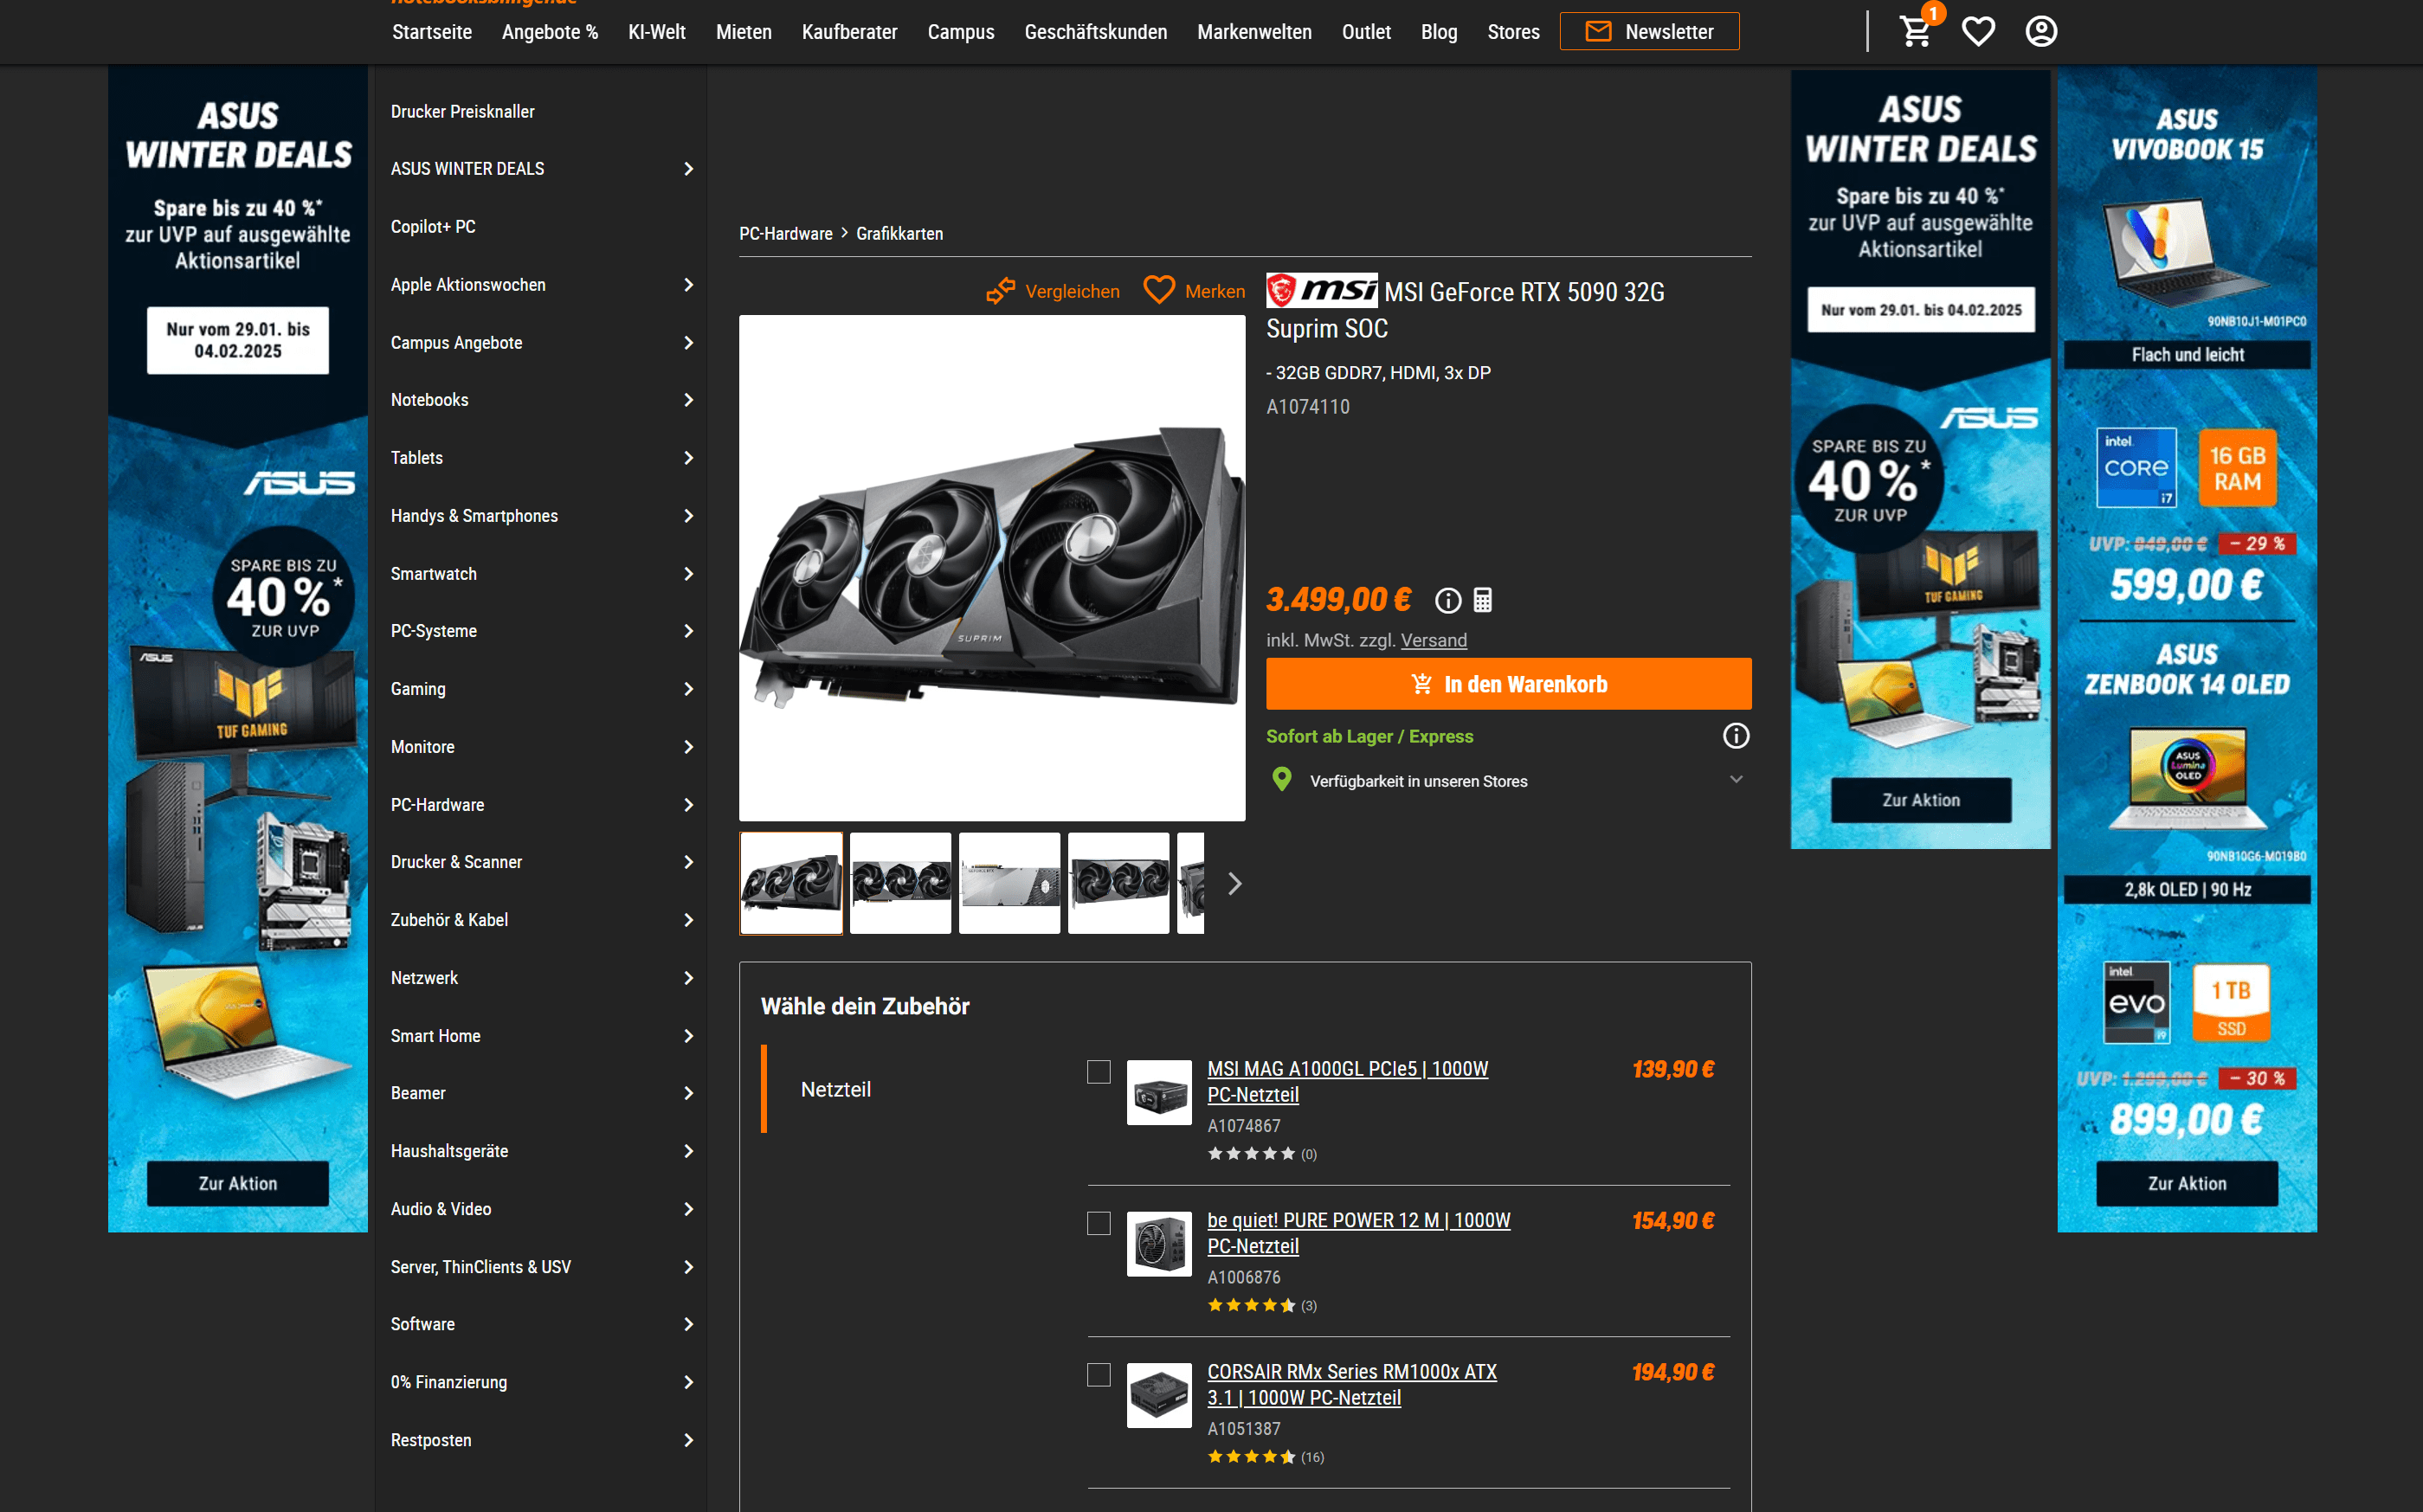Open the wishlist heart icon in header

(x=1978, y=31)
